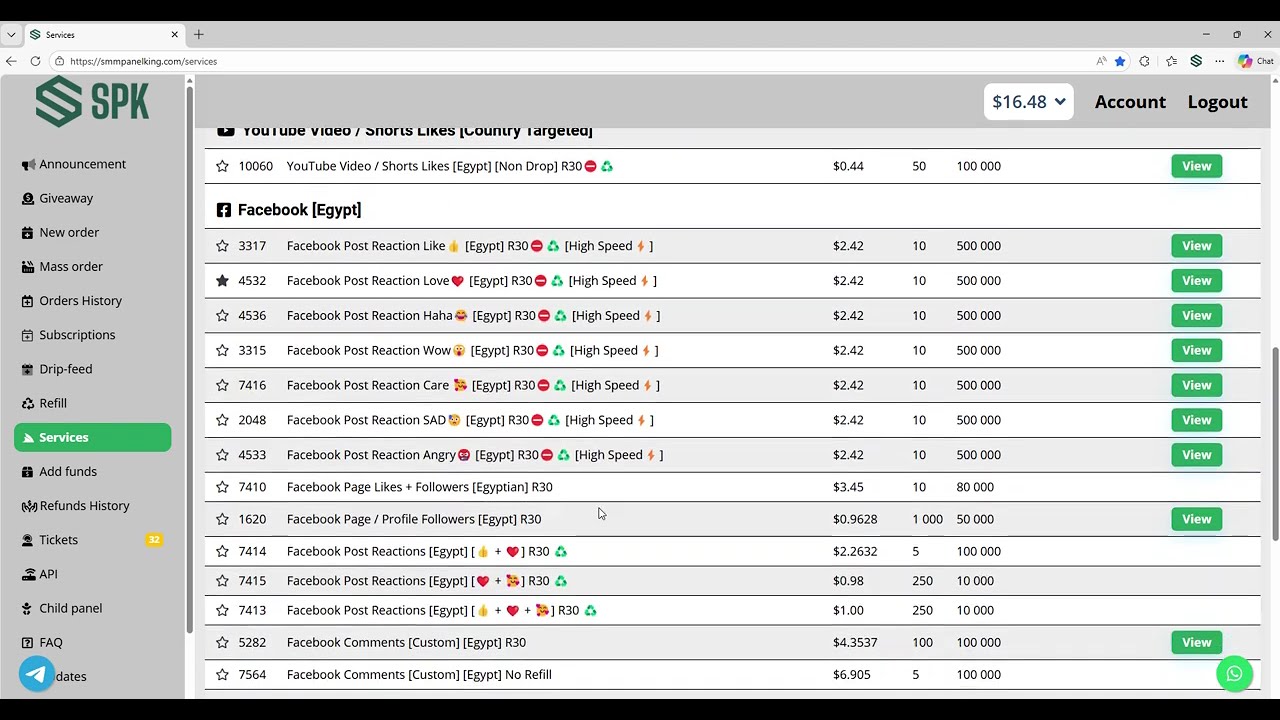Favorite service 3317 Reaction Like
1280x720 pixels.
222,246
